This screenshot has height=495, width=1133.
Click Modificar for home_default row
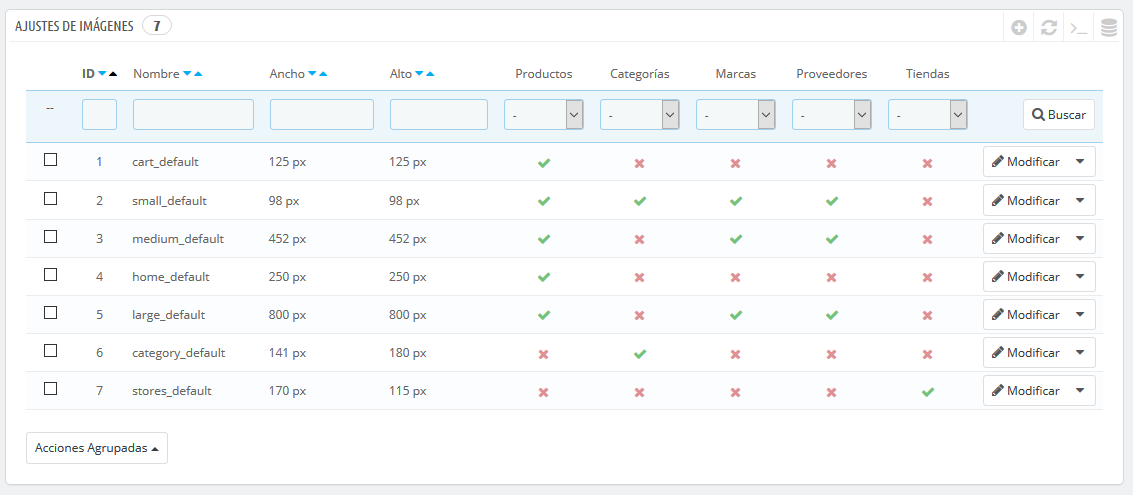tap(1026, 277)
